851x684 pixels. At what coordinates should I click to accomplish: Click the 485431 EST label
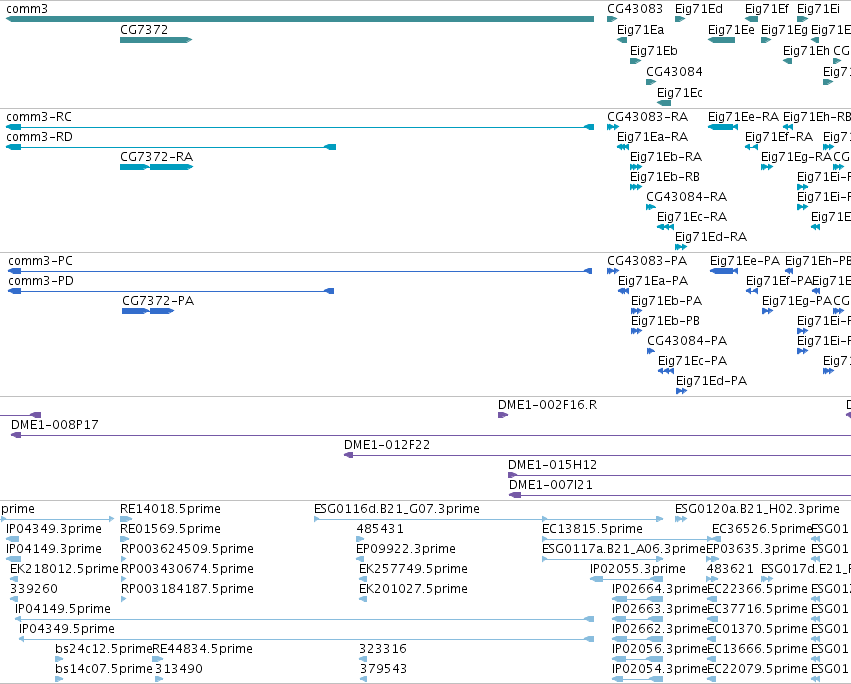click(x=380, y=529)
